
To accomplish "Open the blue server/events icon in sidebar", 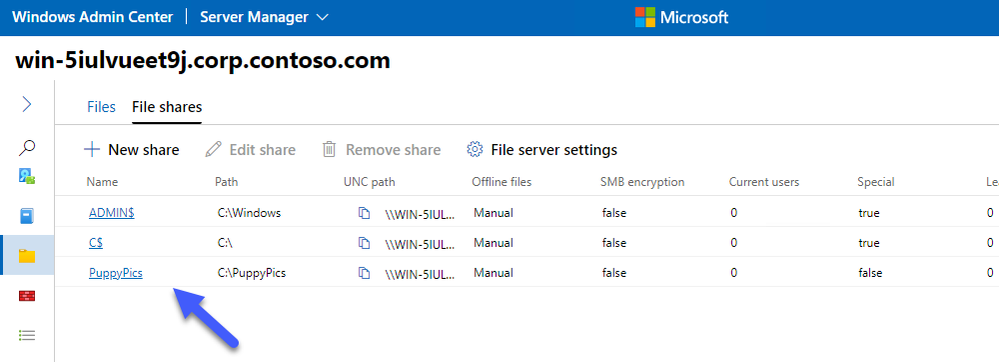I will pos(27,216).
